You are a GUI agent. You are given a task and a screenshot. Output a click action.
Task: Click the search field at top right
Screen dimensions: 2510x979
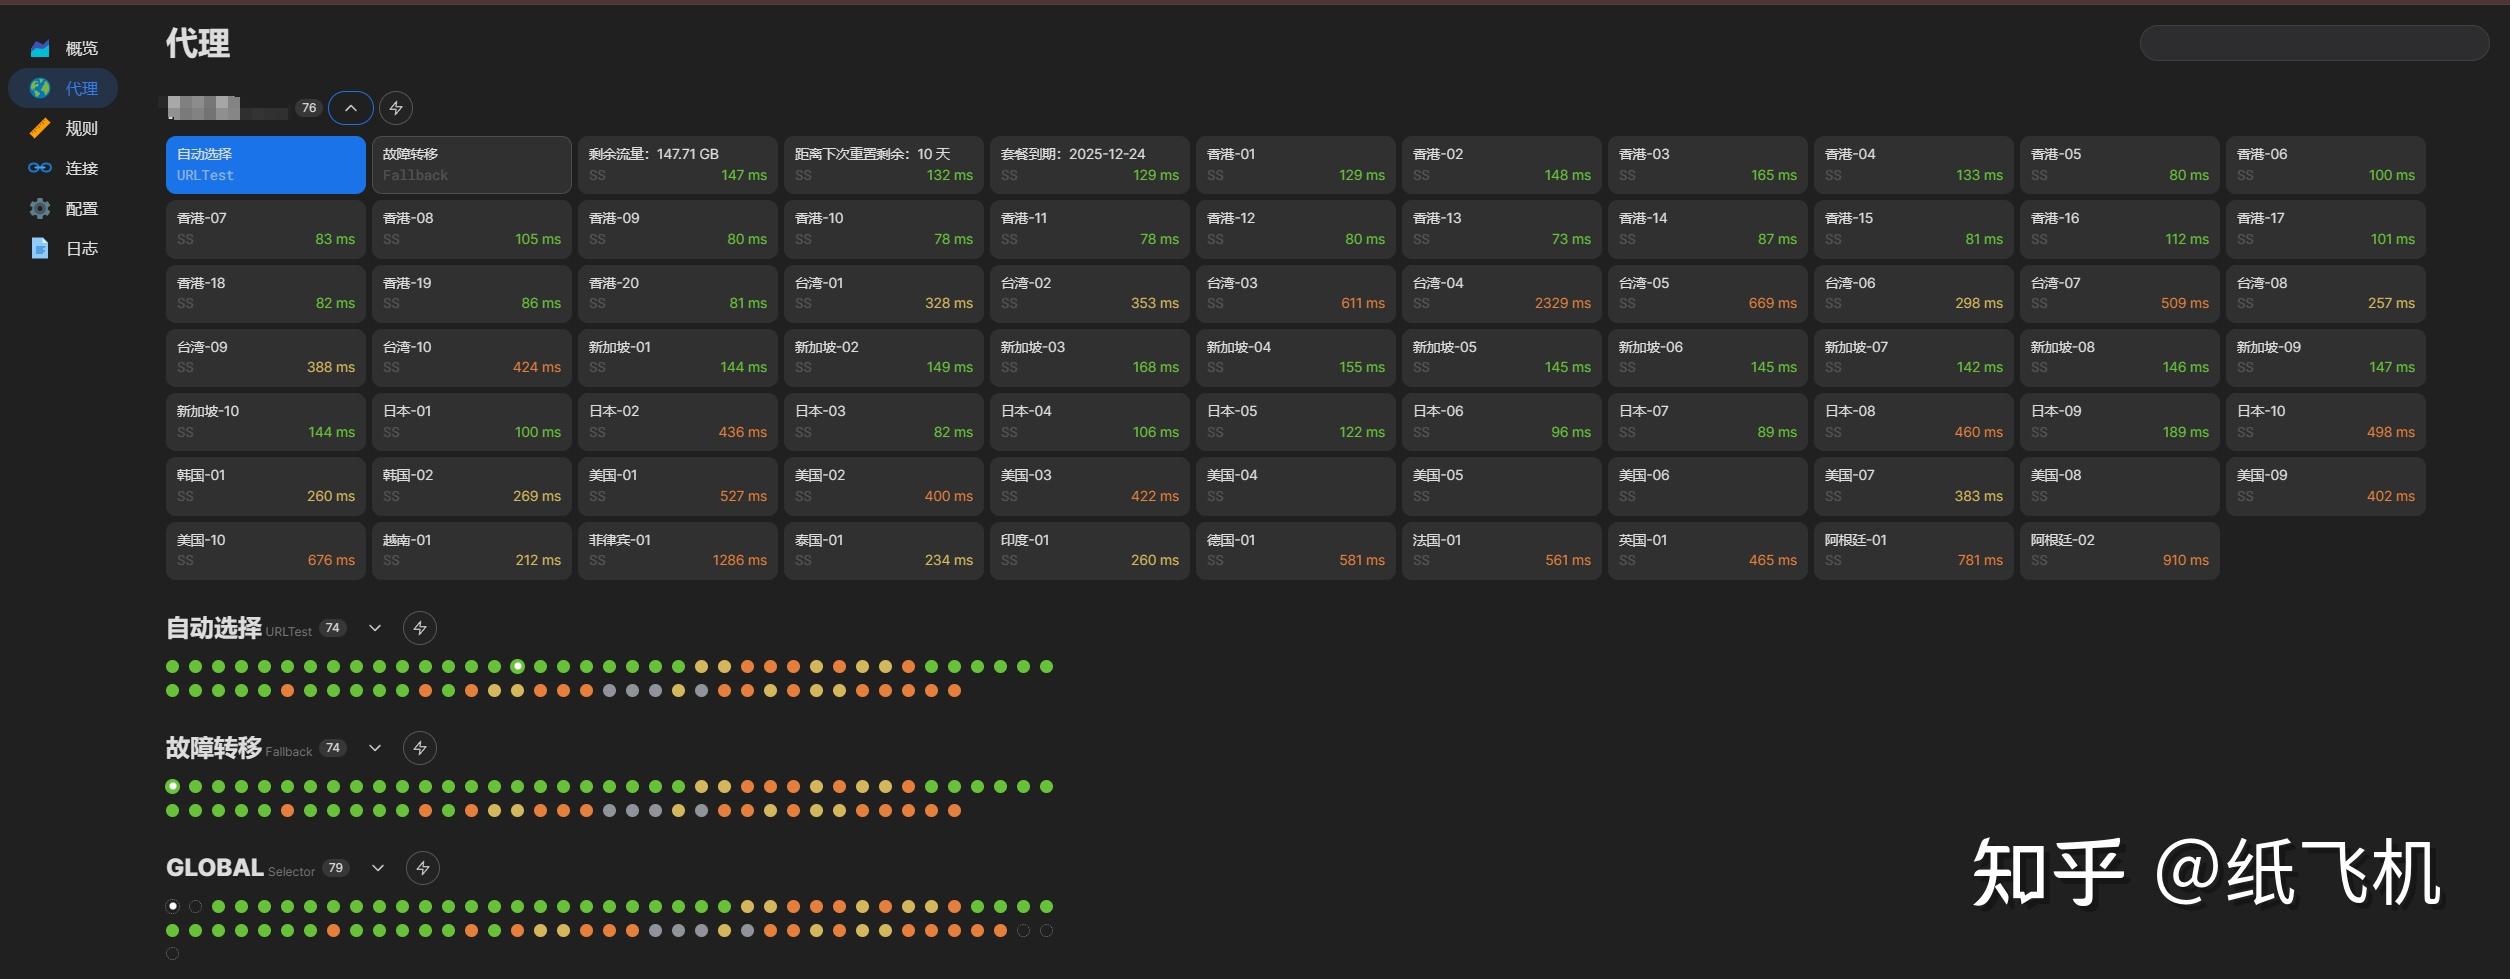point(2313,42)
